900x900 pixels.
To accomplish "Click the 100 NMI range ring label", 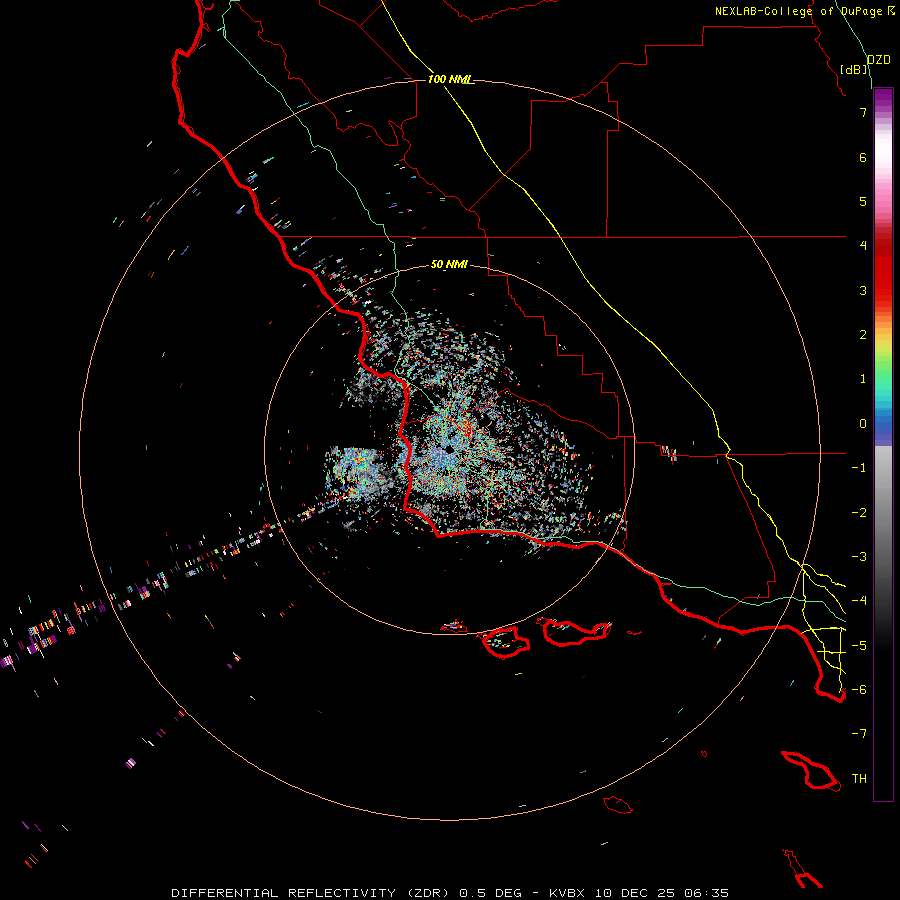I will pos(448,79).
